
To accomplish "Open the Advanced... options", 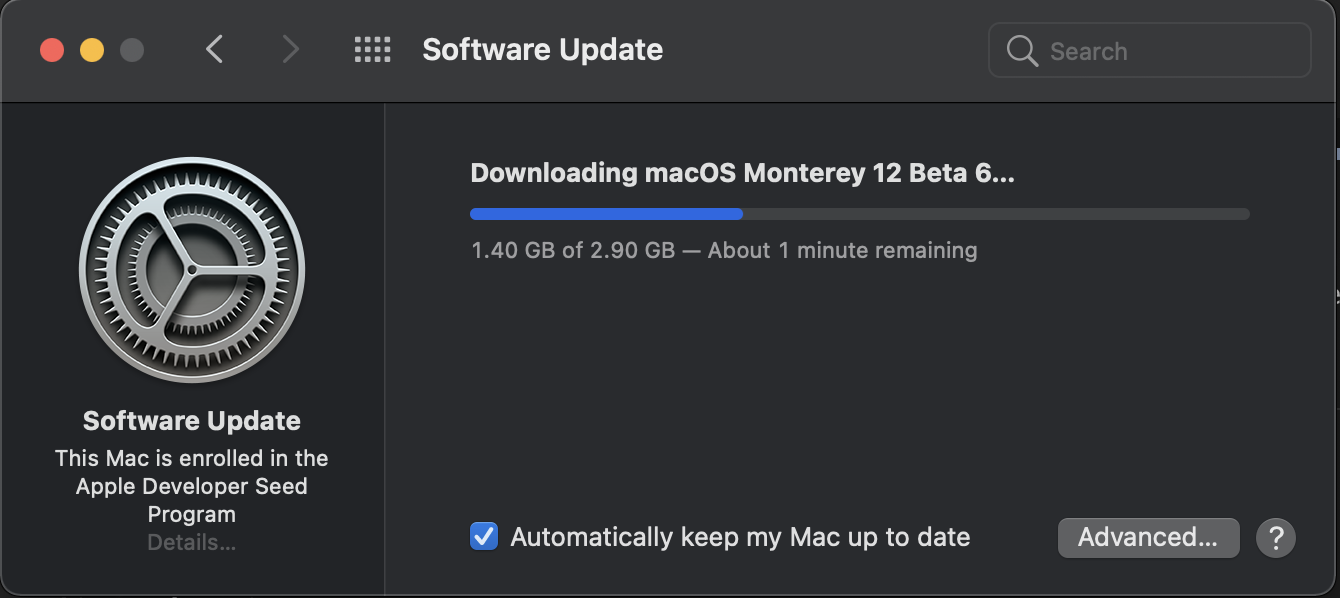I will [x=1148, y=537].
